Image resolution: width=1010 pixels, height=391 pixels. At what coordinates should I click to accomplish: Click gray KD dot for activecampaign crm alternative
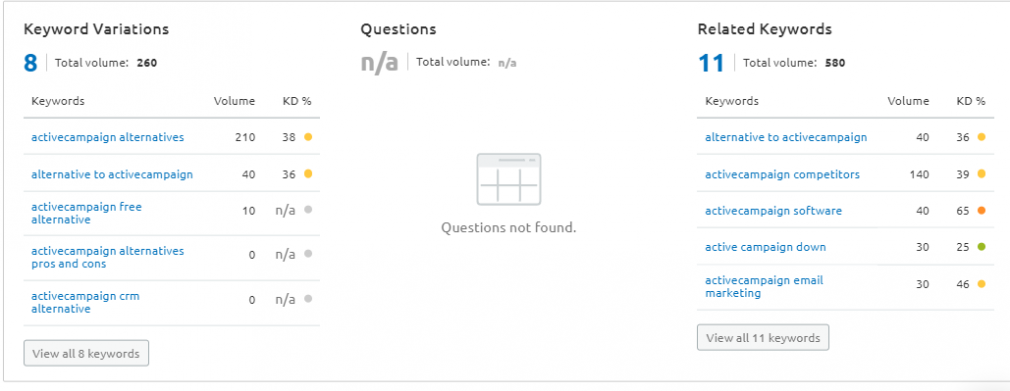(308, 299)
